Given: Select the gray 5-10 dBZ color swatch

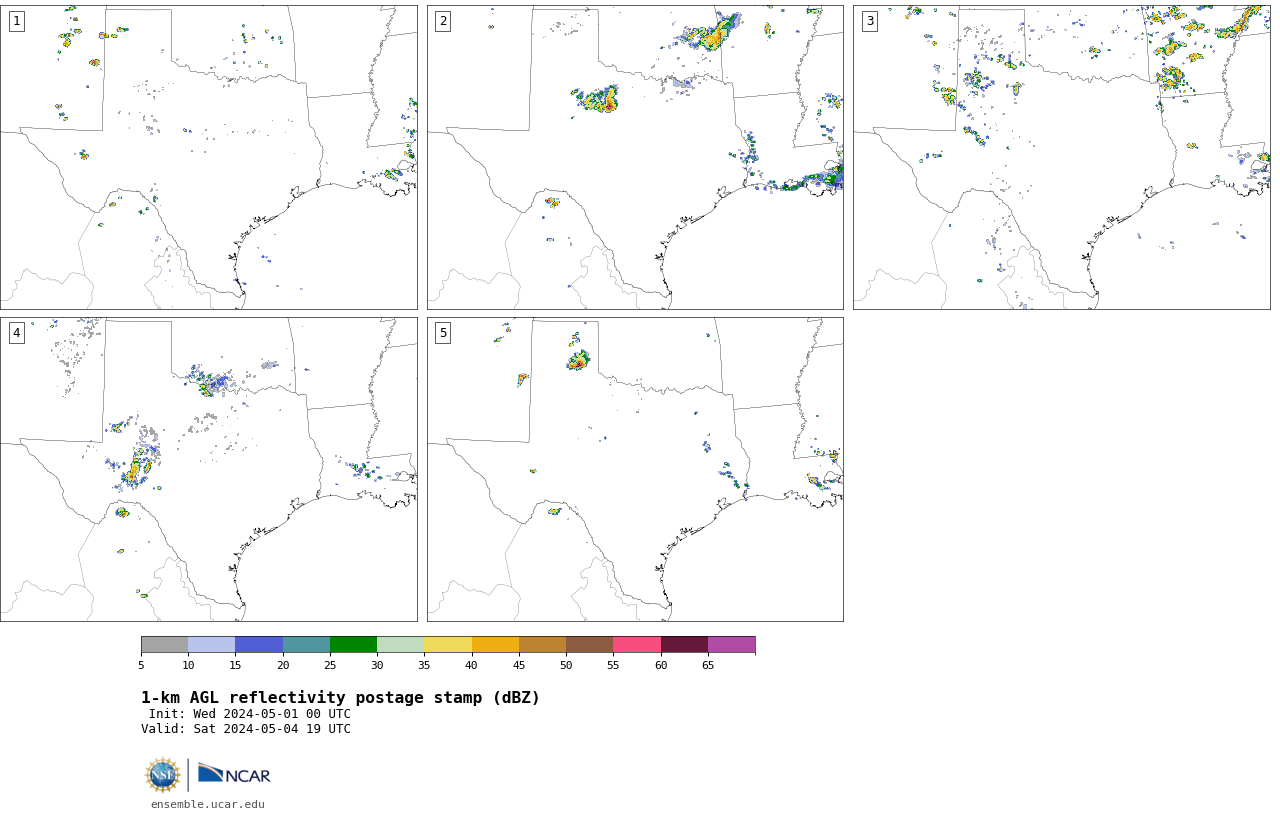Looking at the screenshot, I should (164, 644).
